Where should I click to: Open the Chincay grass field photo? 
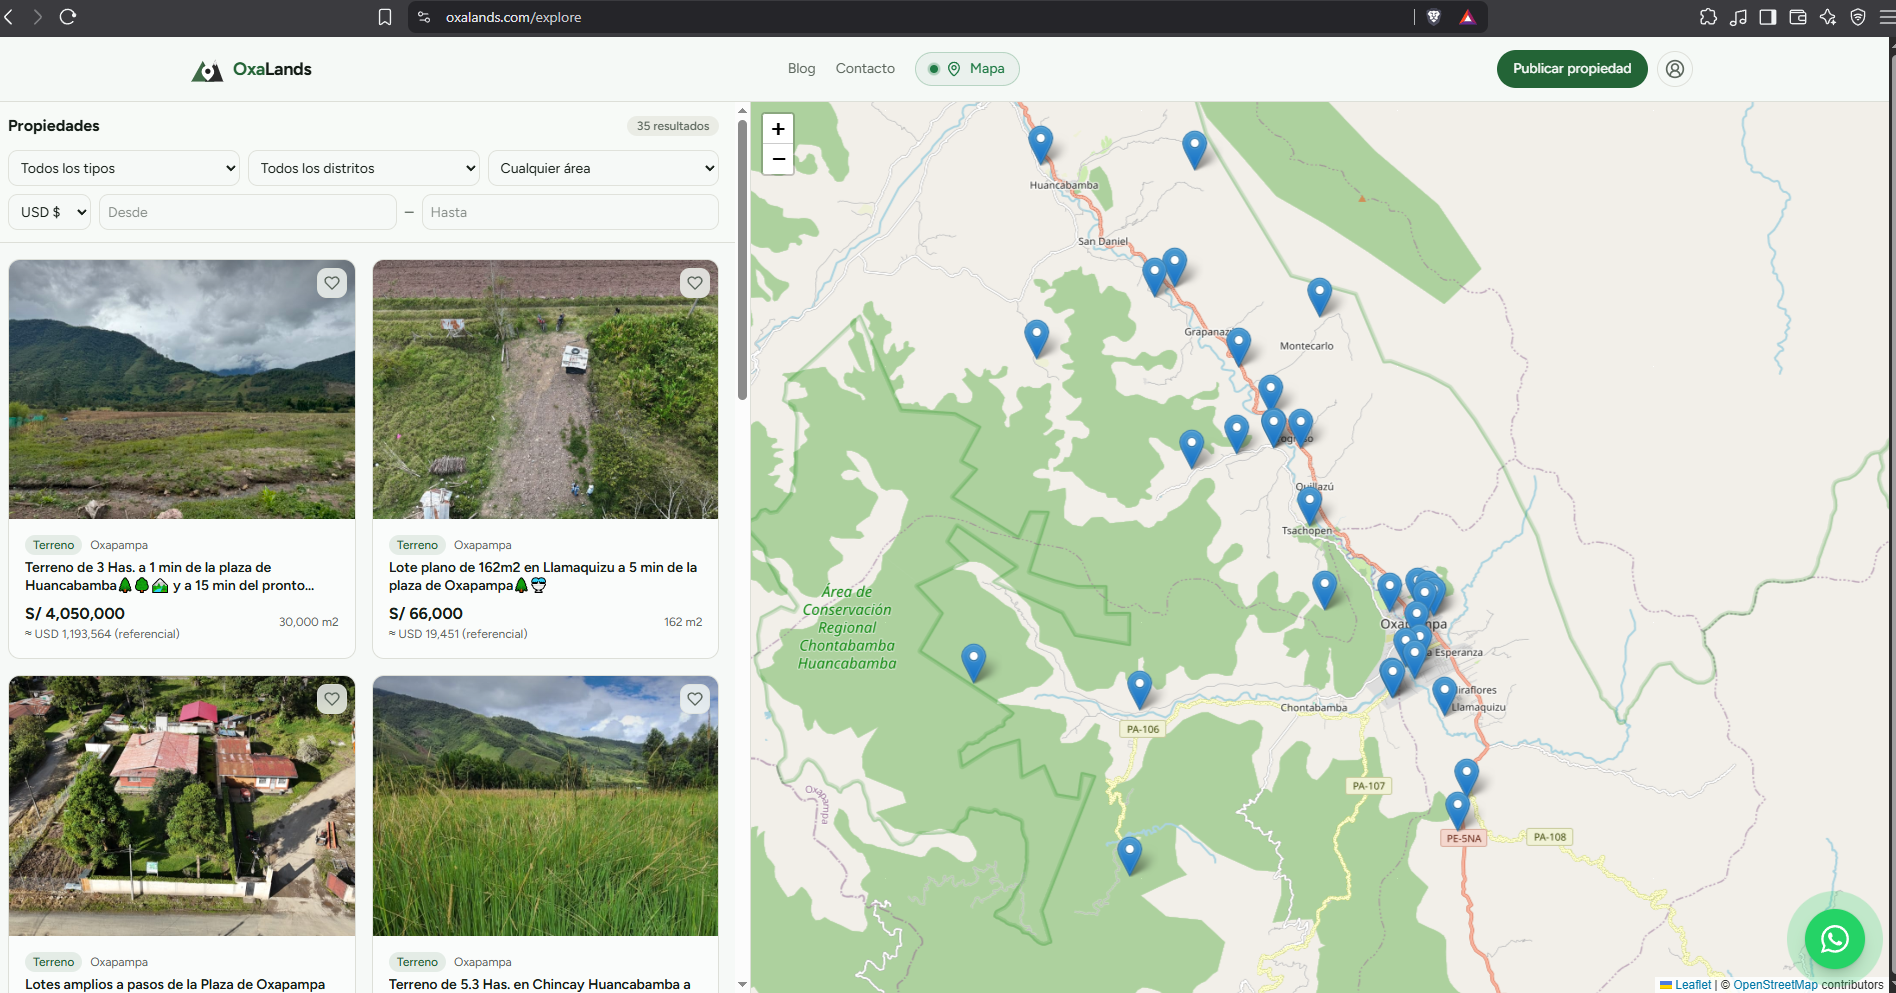(545, 806)
